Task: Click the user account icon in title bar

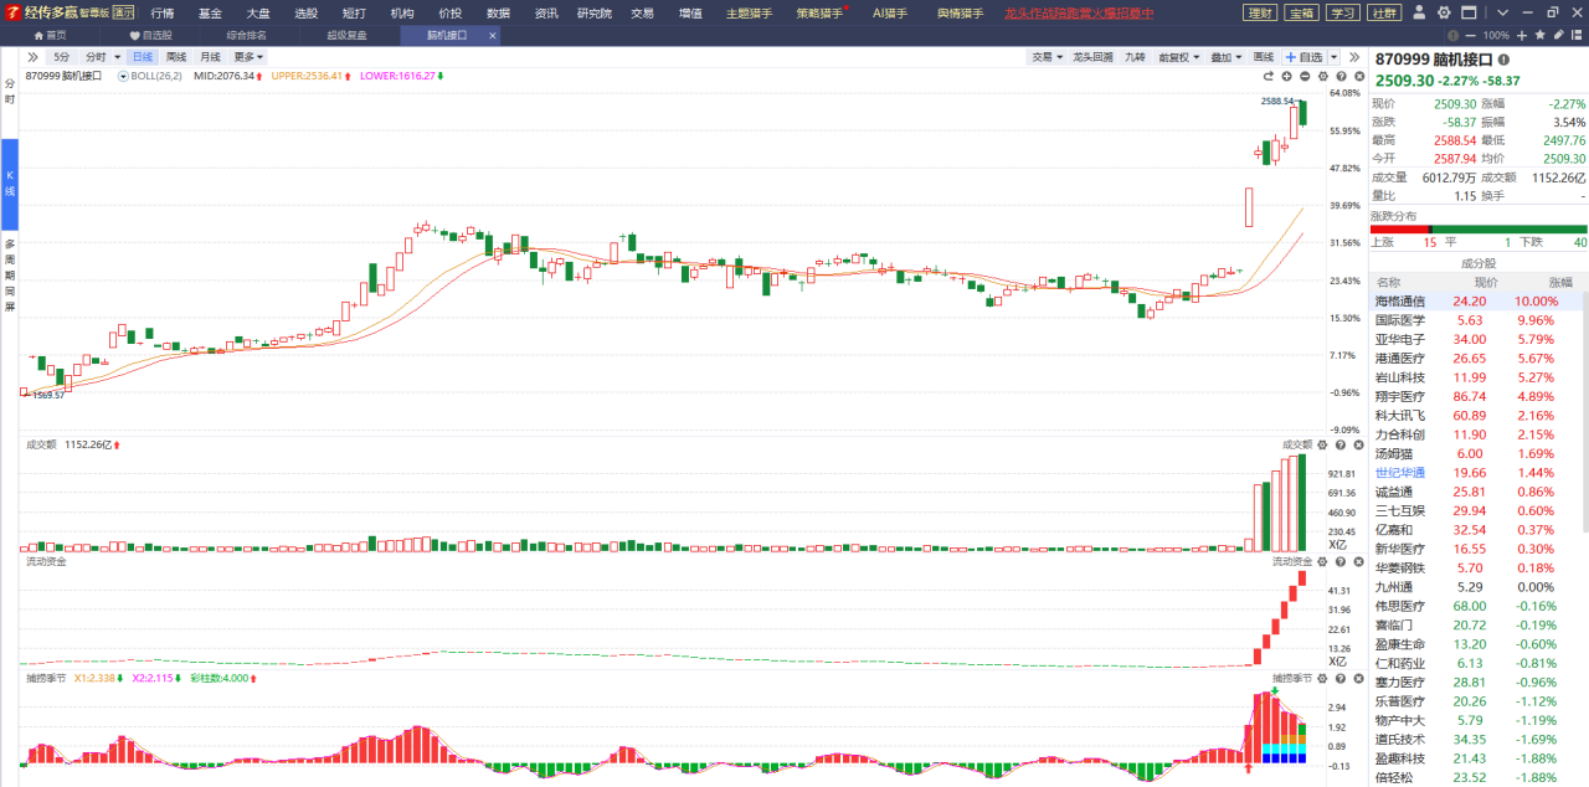Action: [1418, 13]
